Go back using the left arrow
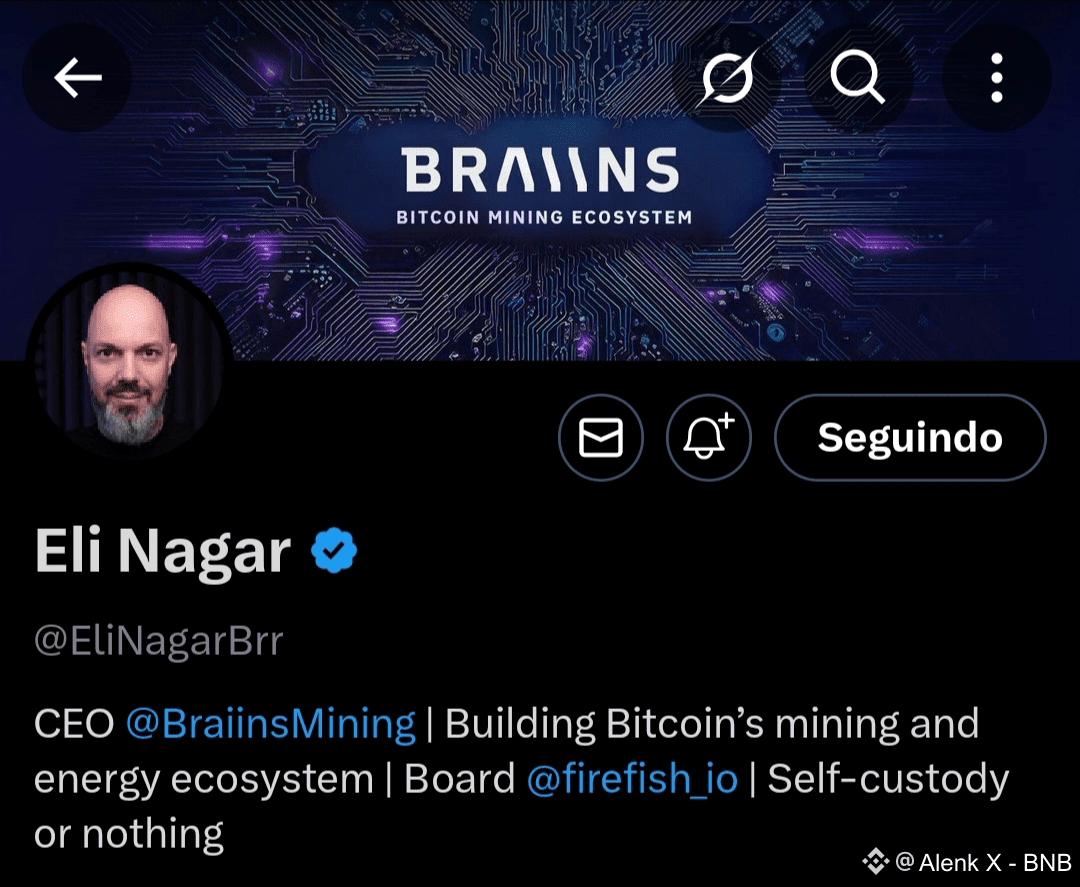Viewport: 1080px width, 887px height. 77,77
